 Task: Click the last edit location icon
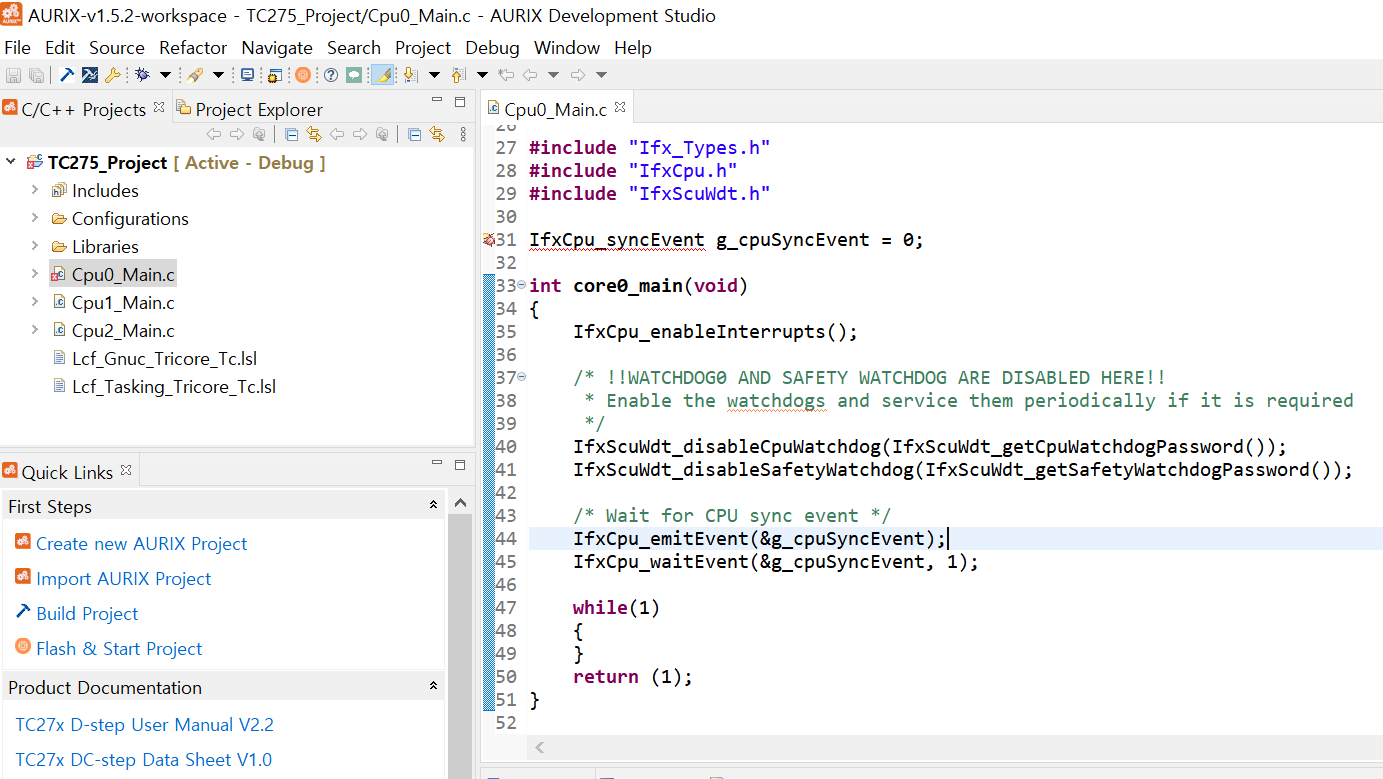click(x=506, y=75)
